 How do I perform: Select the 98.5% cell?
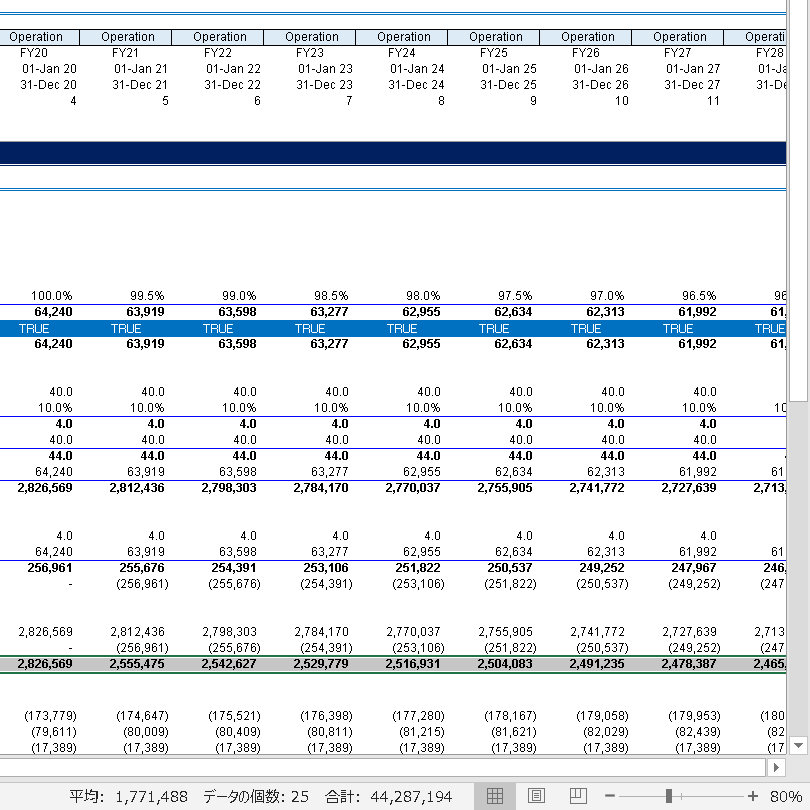331,296
